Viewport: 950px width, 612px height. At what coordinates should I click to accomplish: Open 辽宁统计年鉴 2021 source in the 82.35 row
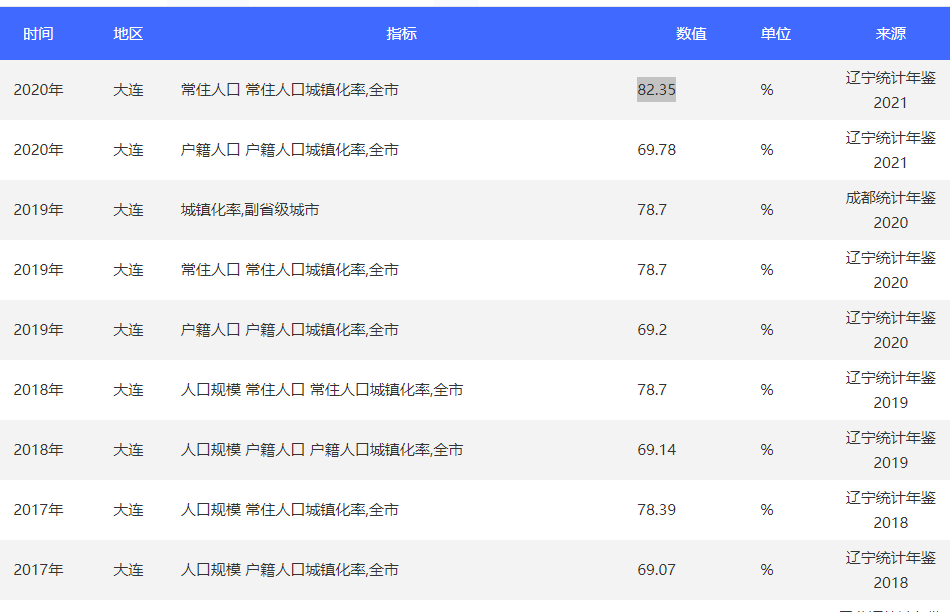pyautogui.click(x=890, y=90)
